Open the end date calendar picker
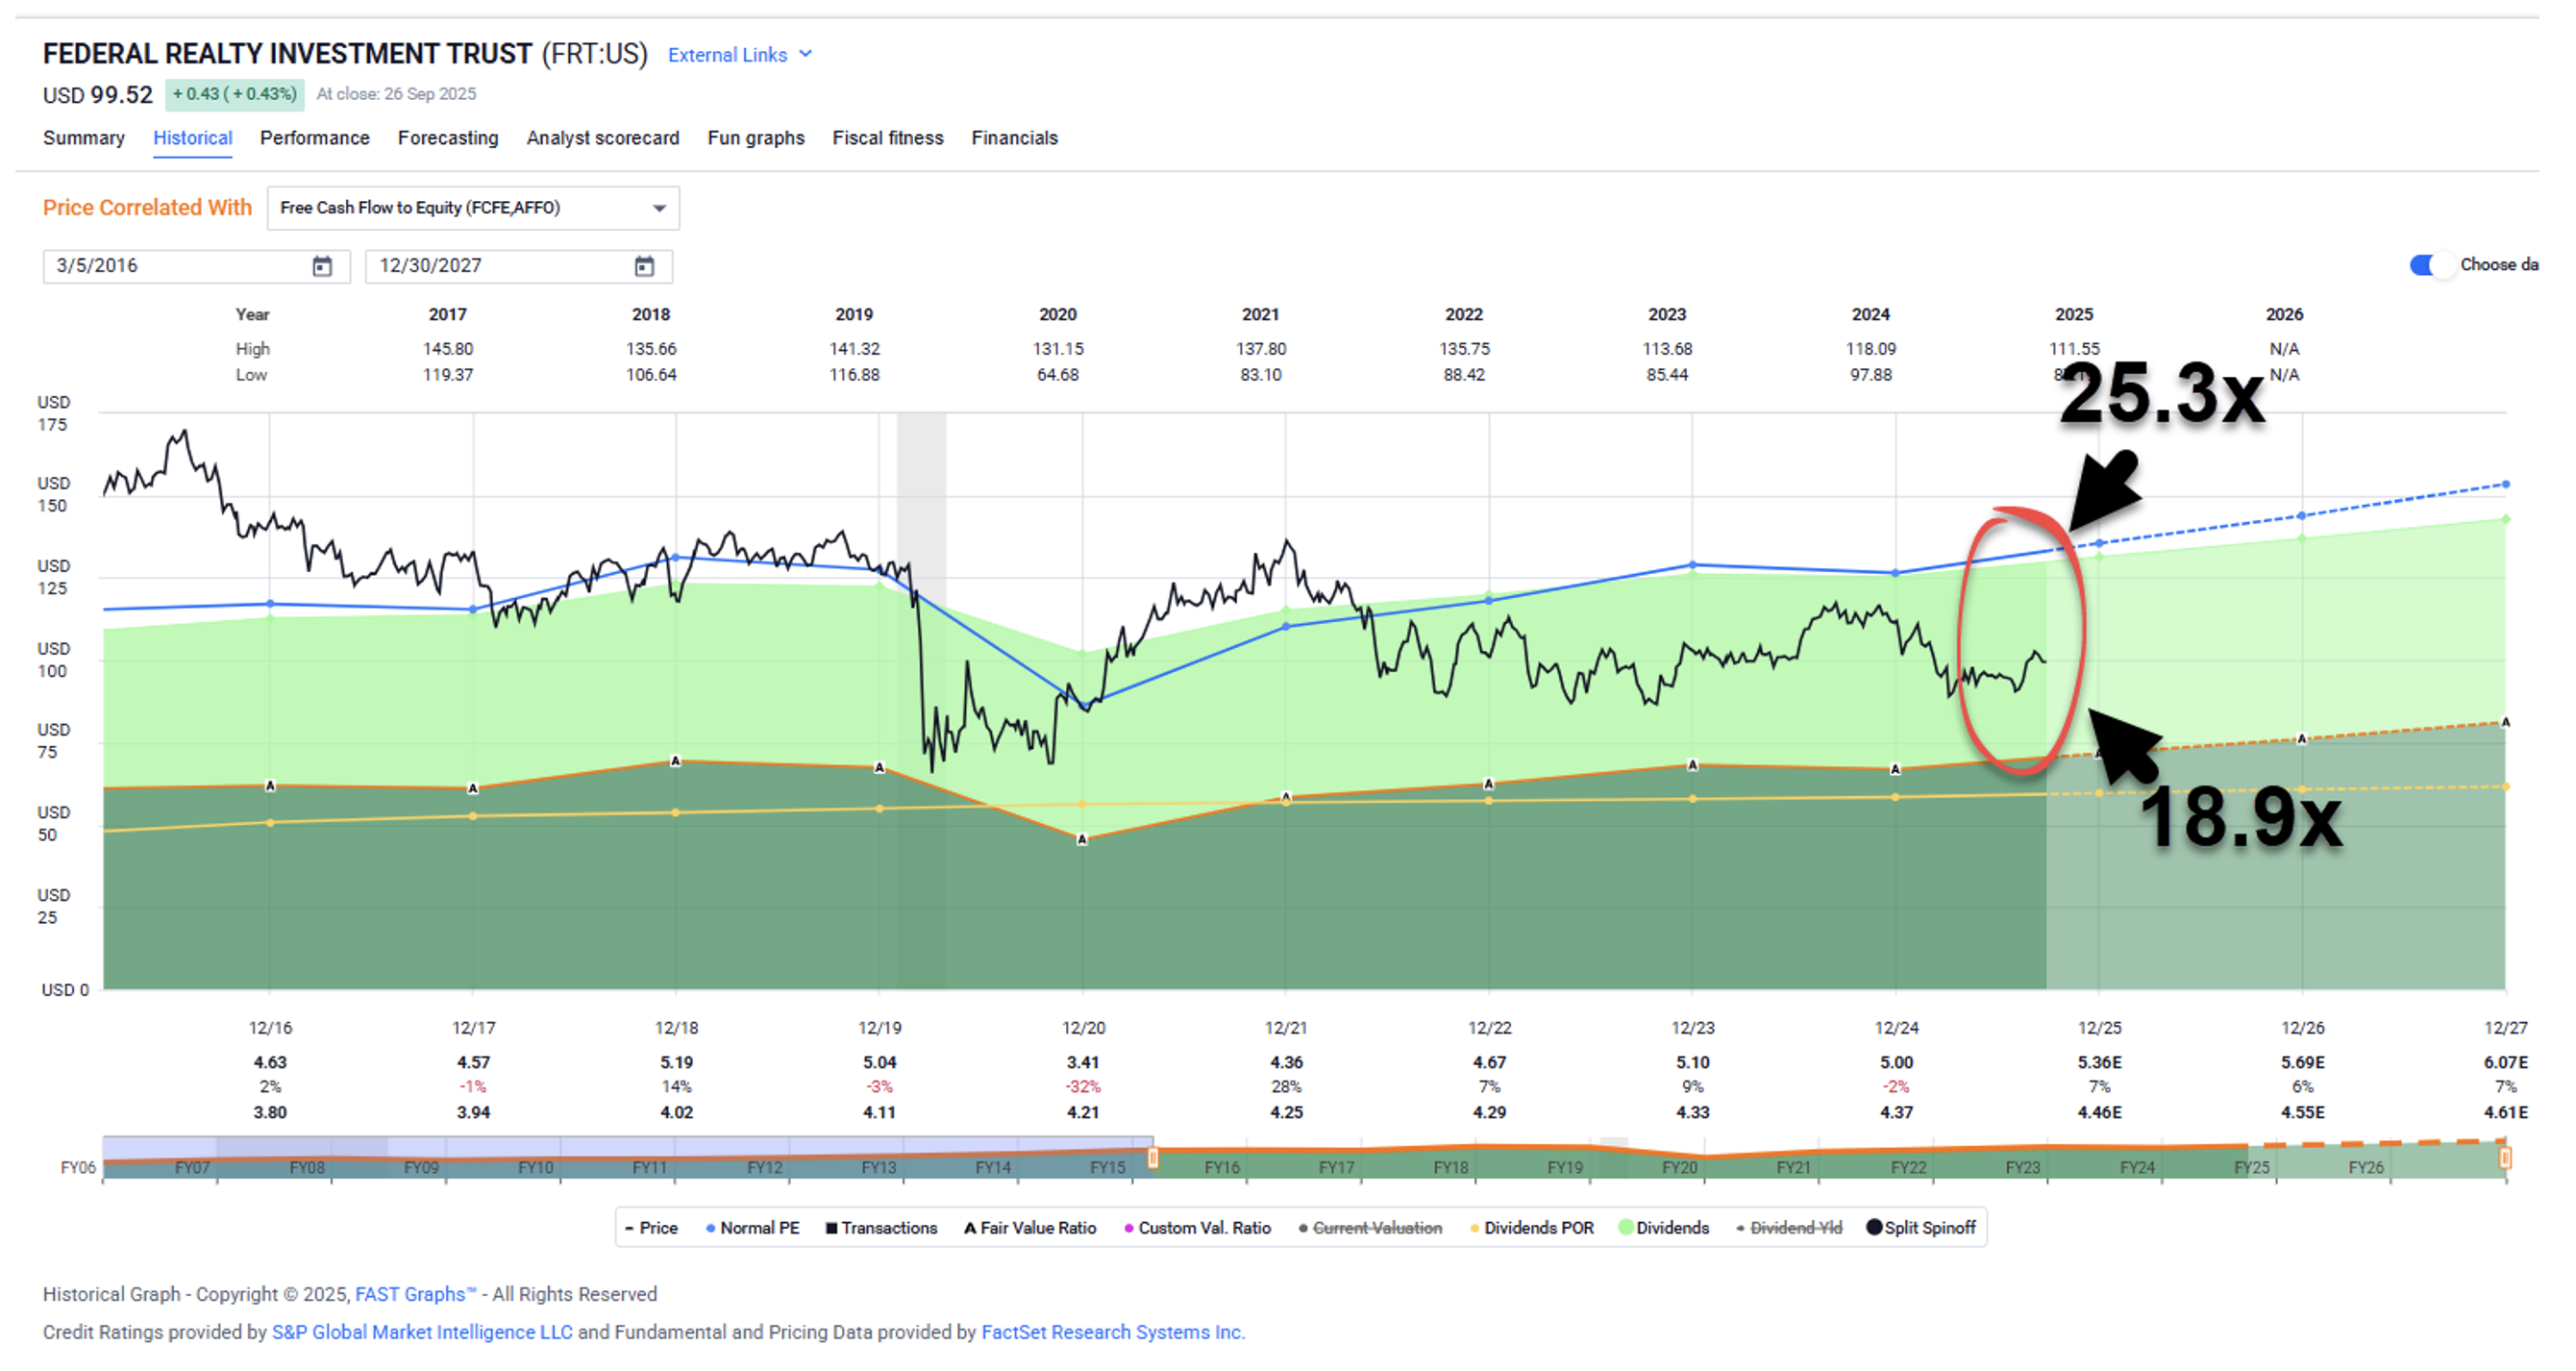This screenshot has width=2576, height=1371. pyautogui.click(x=644, y=266)
